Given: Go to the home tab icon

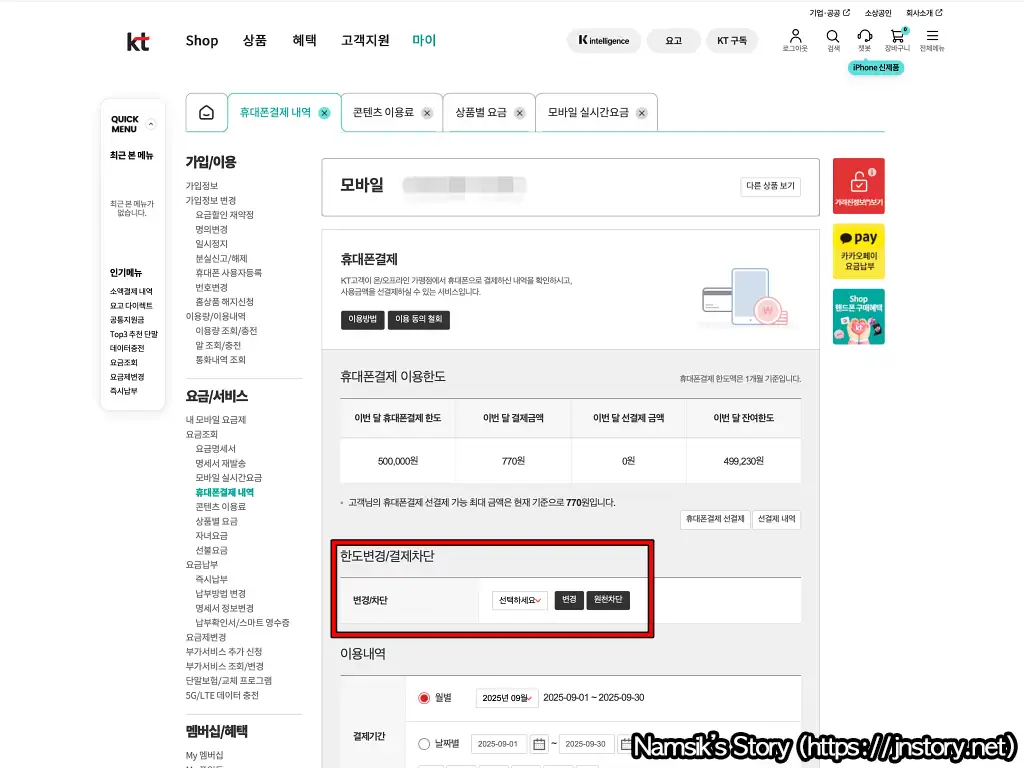Looking at the screenshot, I should [x=206, y=113].
